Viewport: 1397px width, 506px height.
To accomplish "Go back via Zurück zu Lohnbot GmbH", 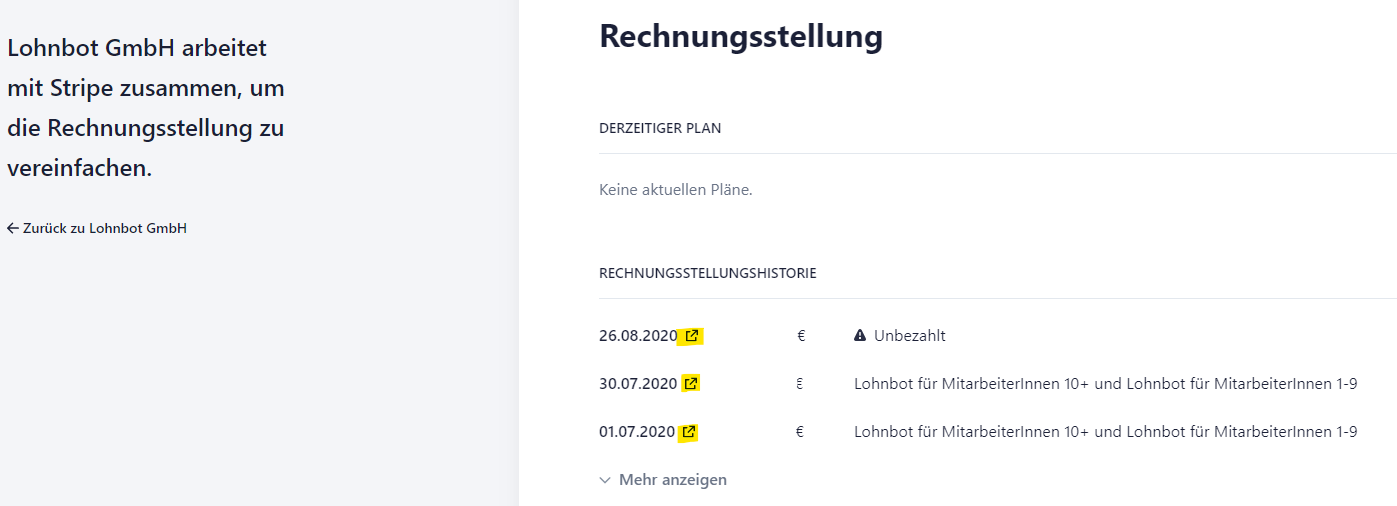I will coord(97,228).
